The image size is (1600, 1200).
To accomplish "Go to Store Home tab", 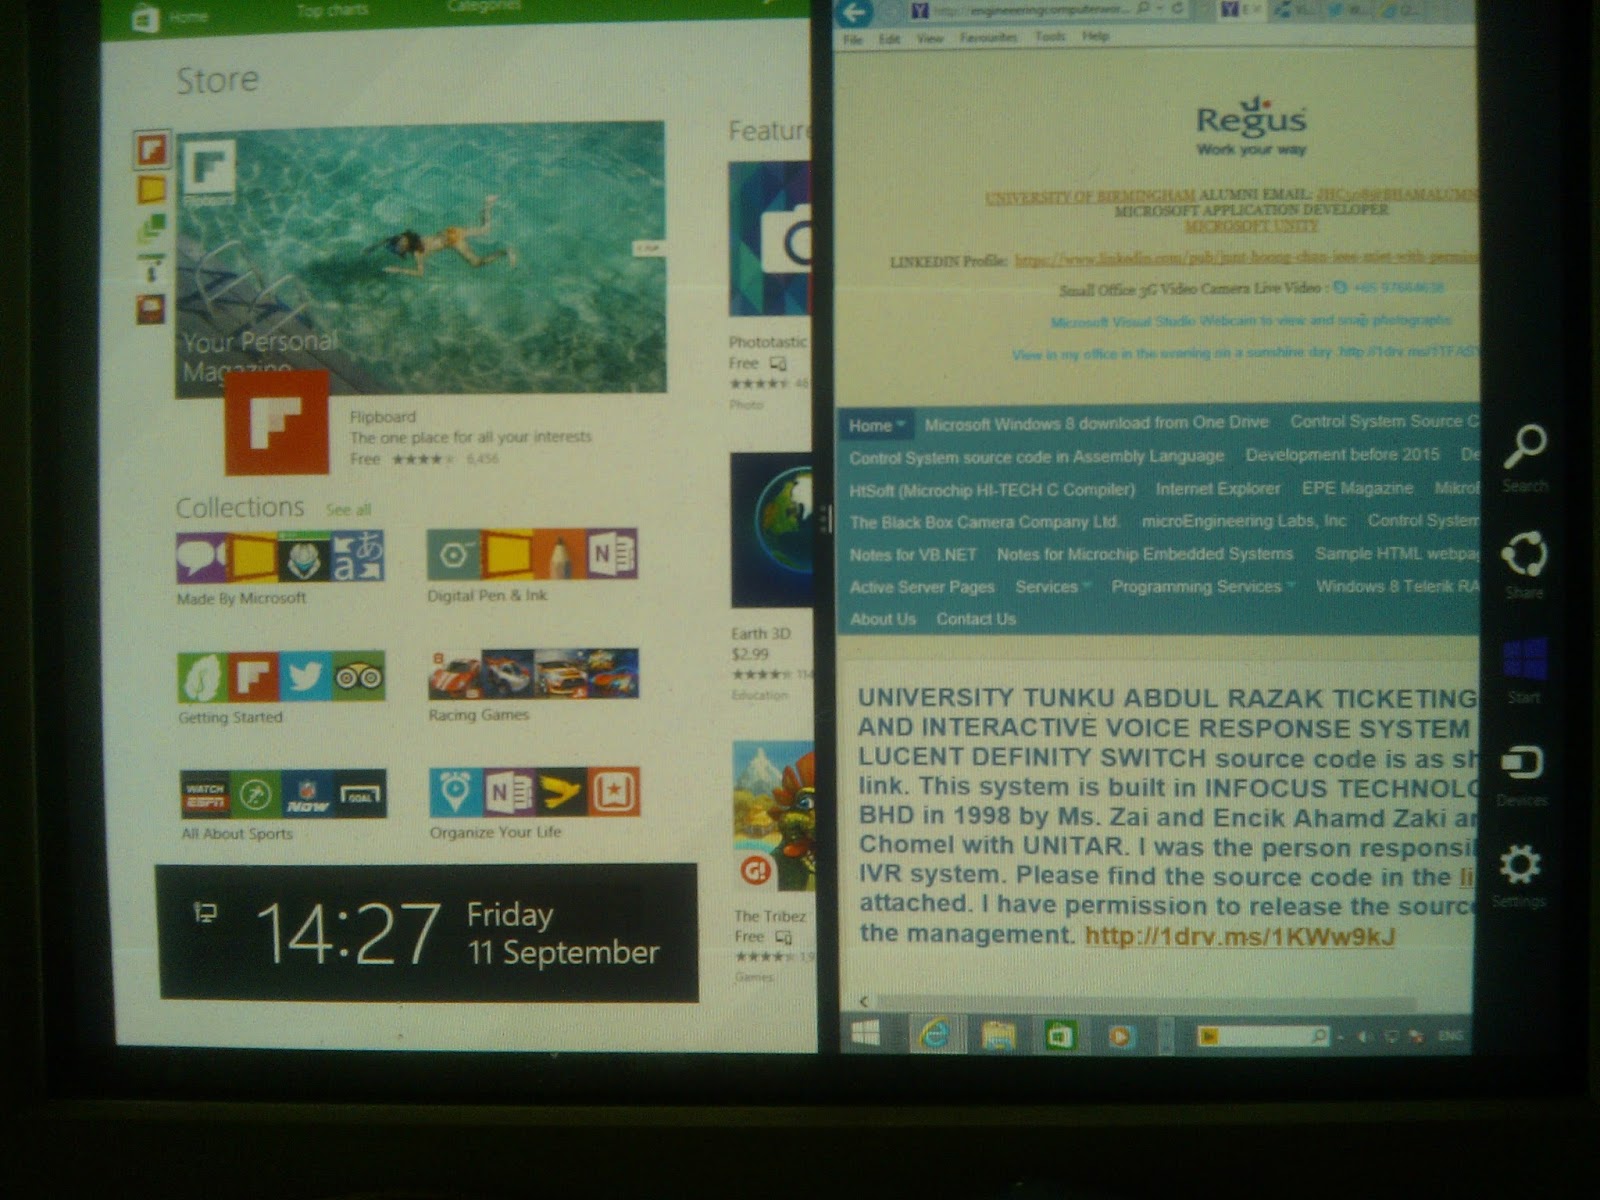I will click(x=188, y=17).
